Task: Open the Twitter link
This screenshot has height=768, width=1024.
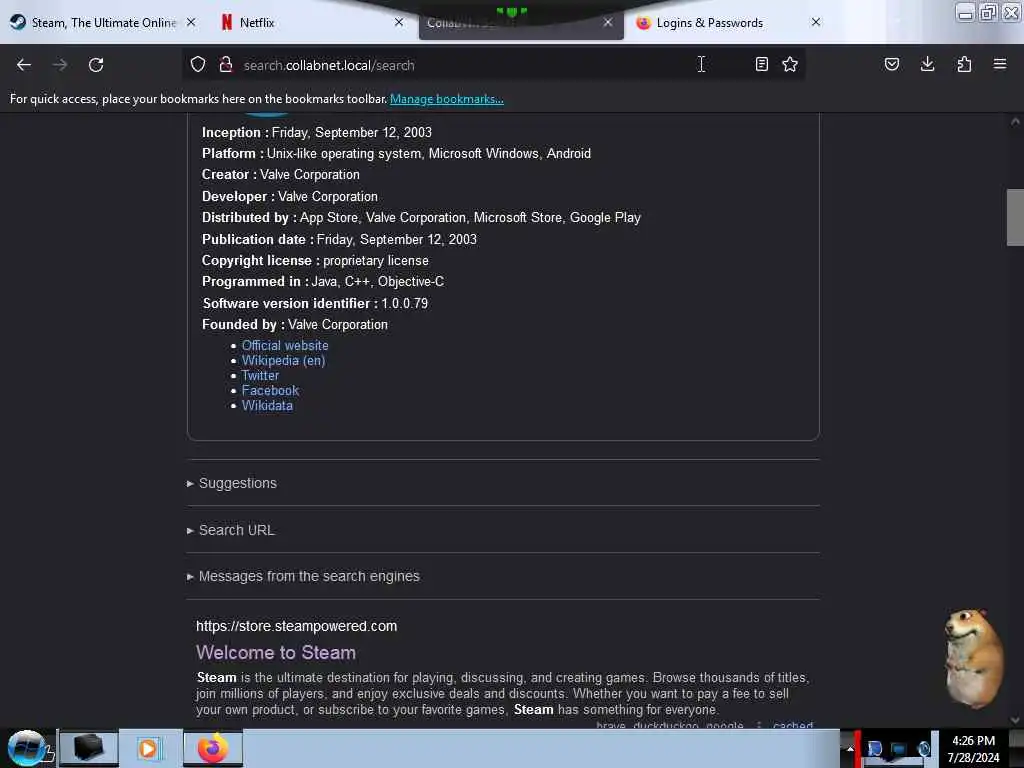Action: click(260, 376)
